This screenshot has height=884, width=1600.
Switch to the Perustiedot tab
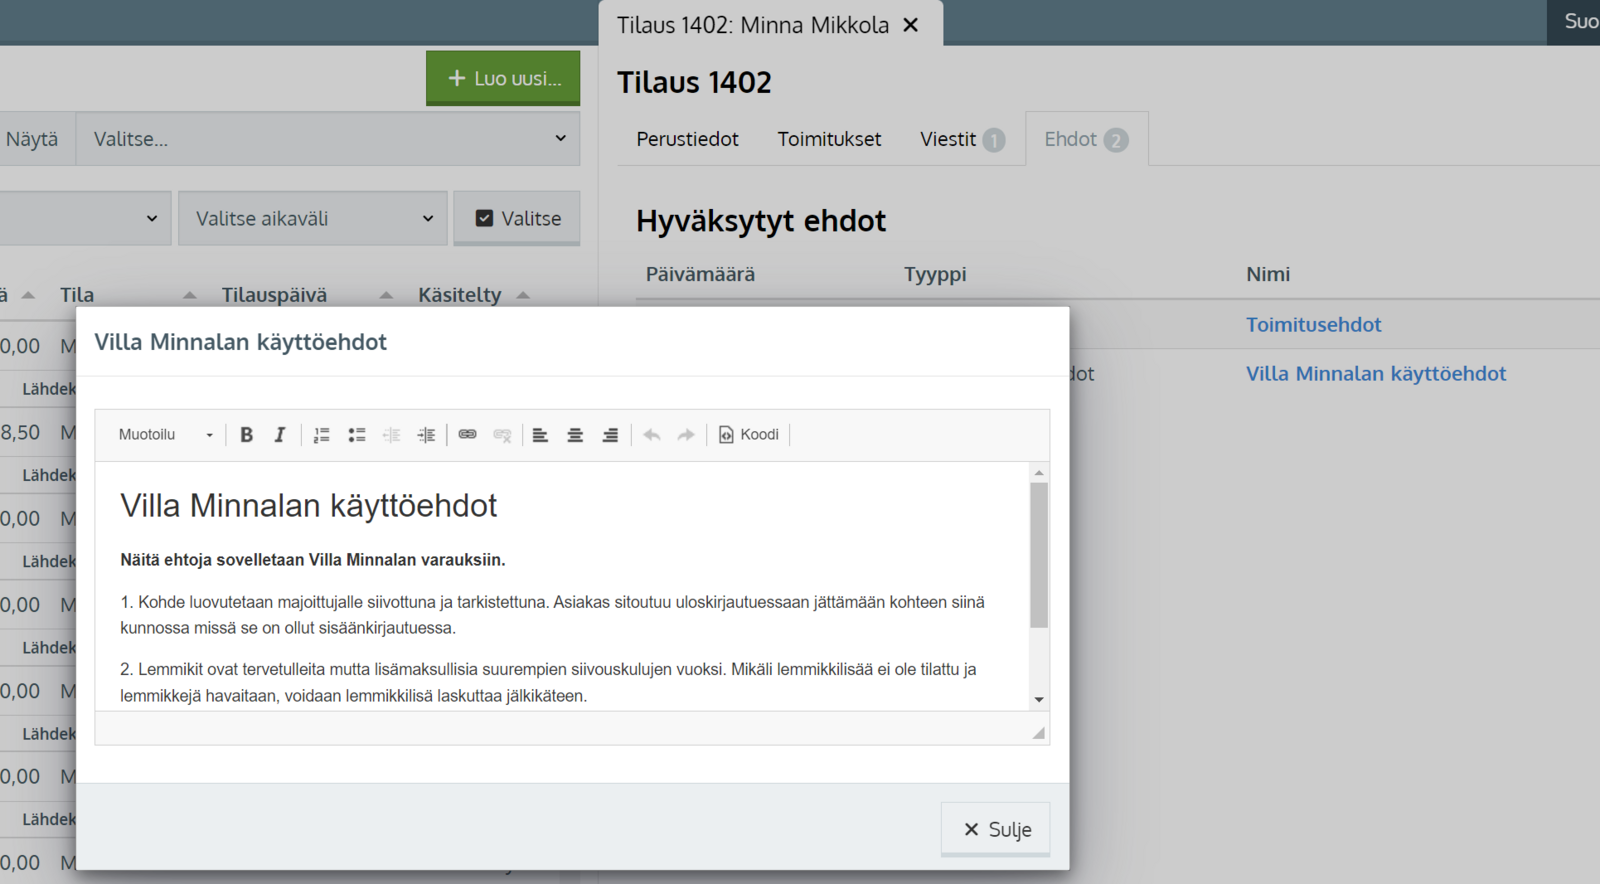(x=687, y=139)
